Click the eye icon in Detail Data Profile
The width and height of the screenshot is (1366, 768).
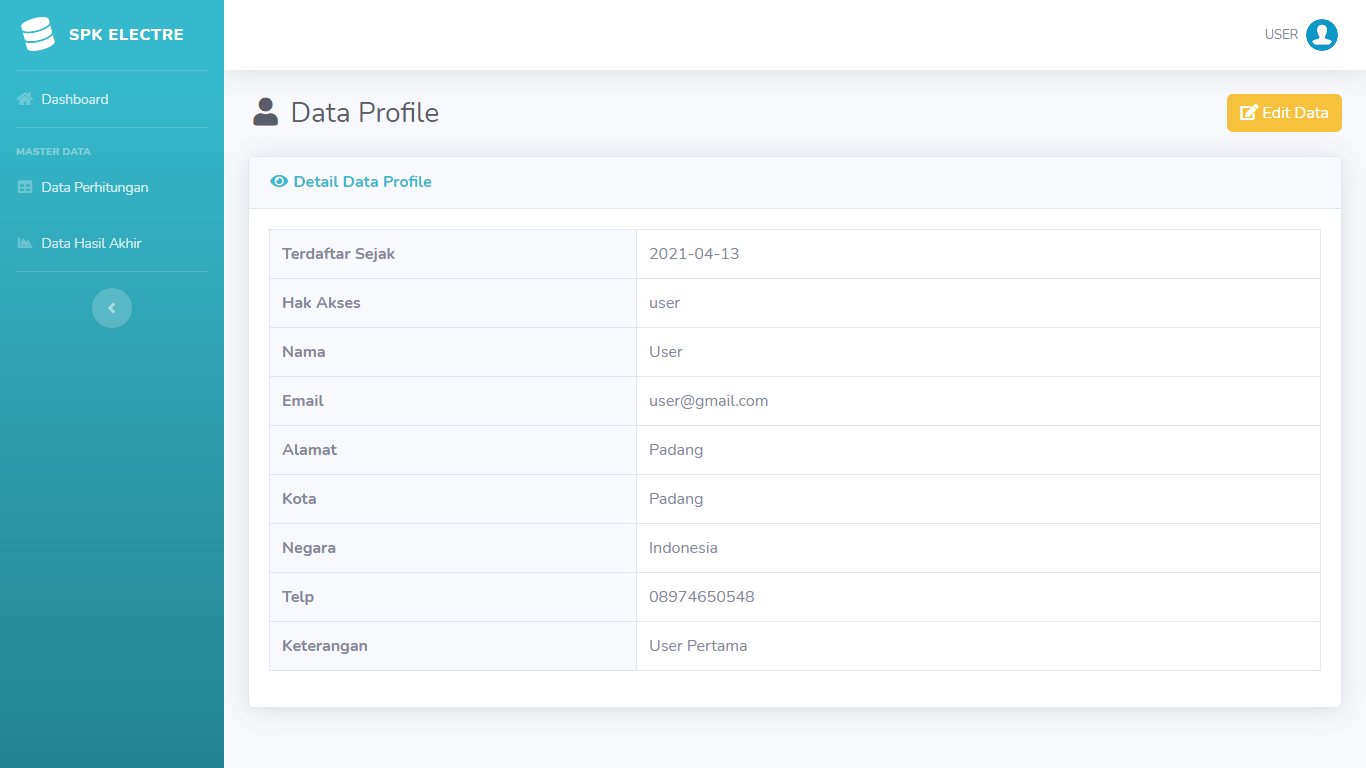[279, 182]
